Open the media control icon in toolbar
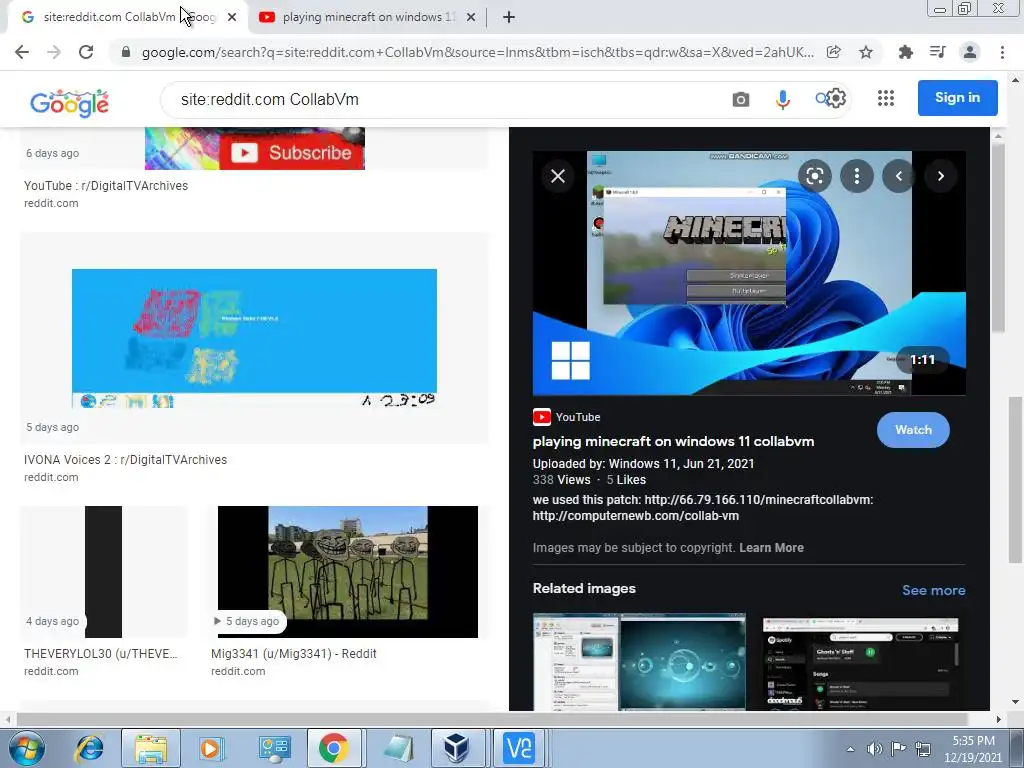1024x768 pixels. (x=937, y=52)
